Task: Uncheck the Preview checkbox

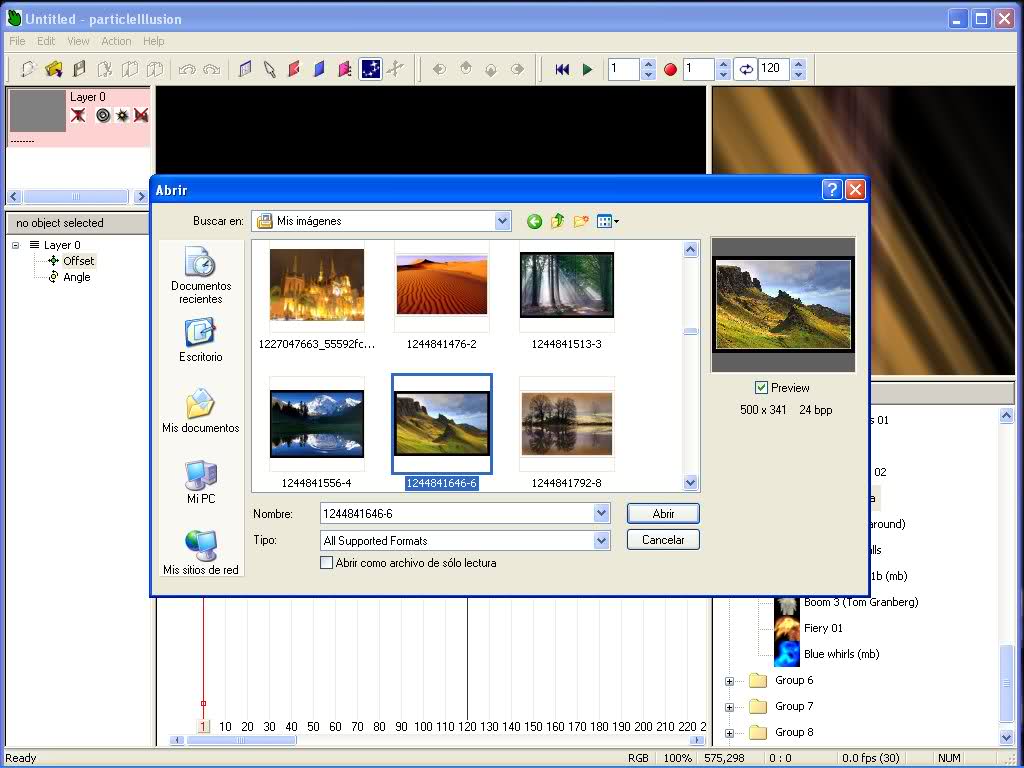Action: coord(761,387)
